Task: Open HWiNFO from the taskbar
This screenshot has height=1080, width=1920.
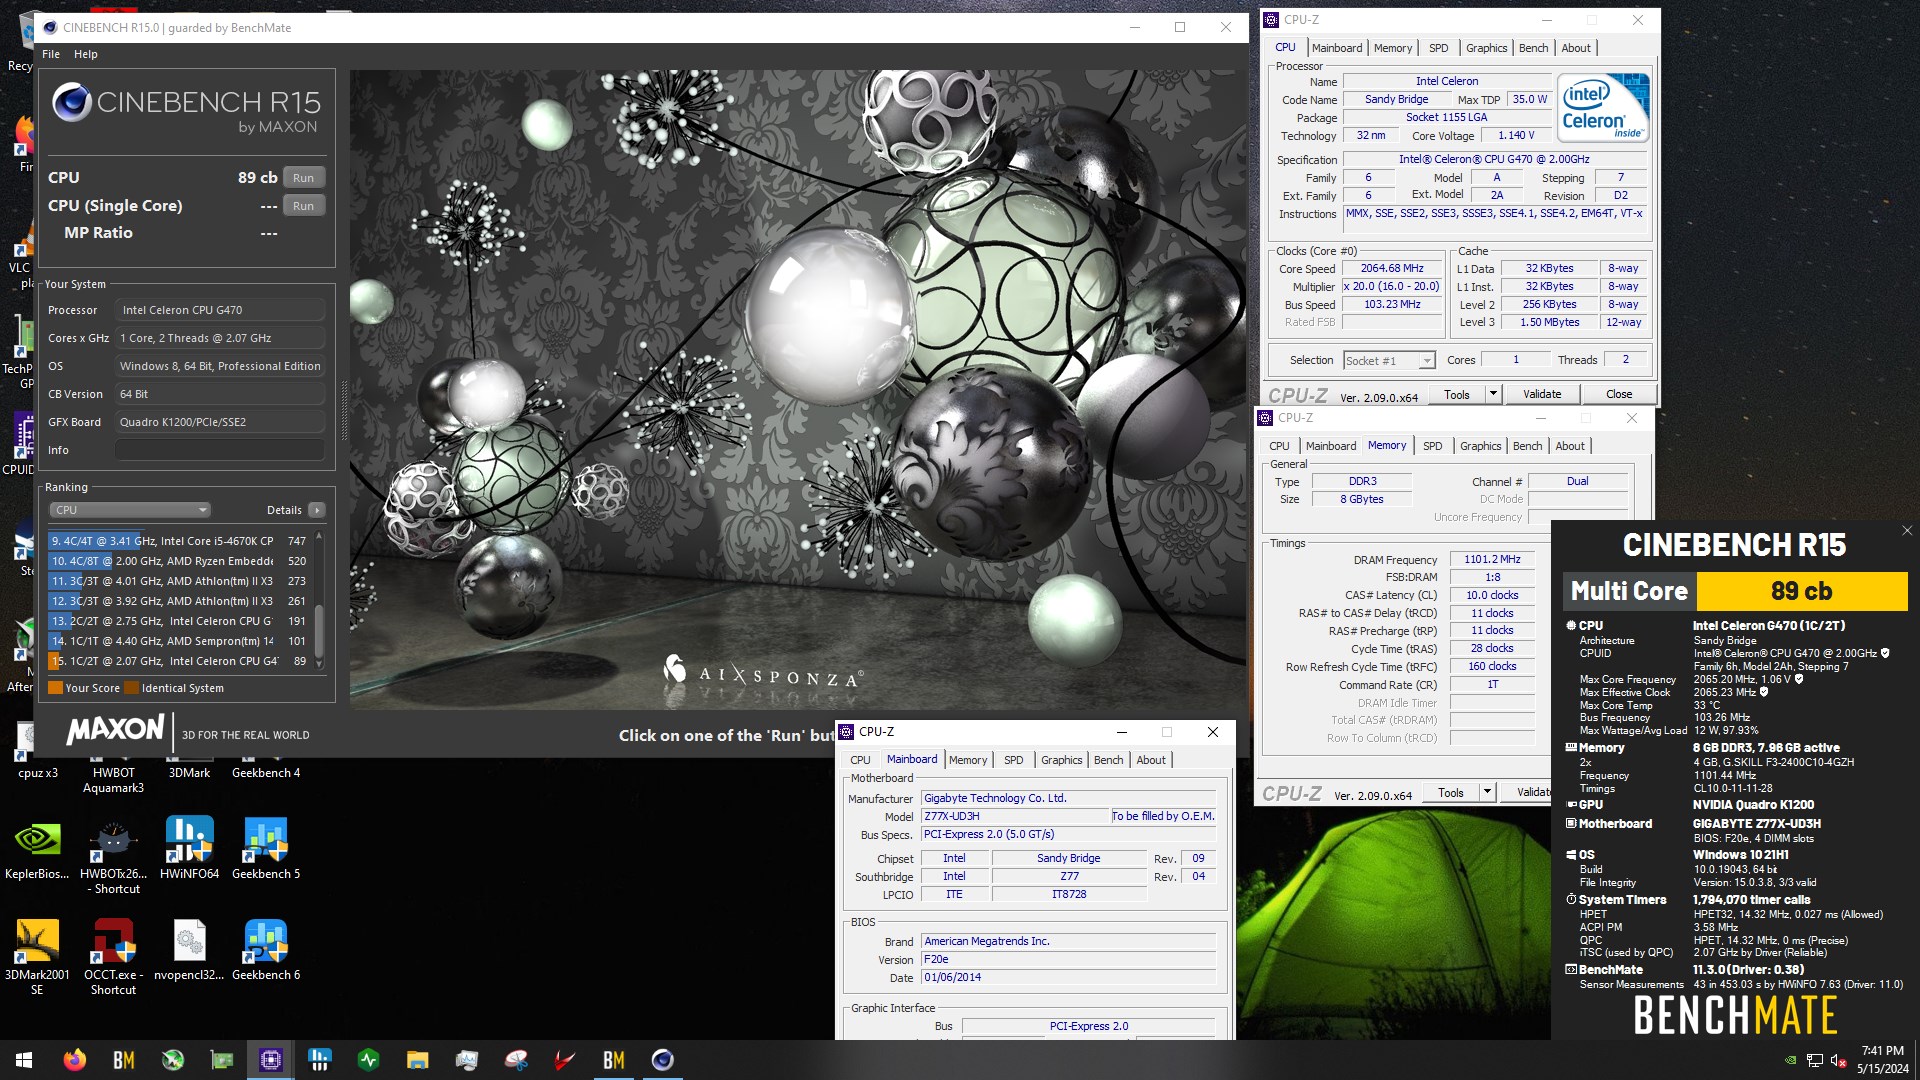Action: point(320,1060)
